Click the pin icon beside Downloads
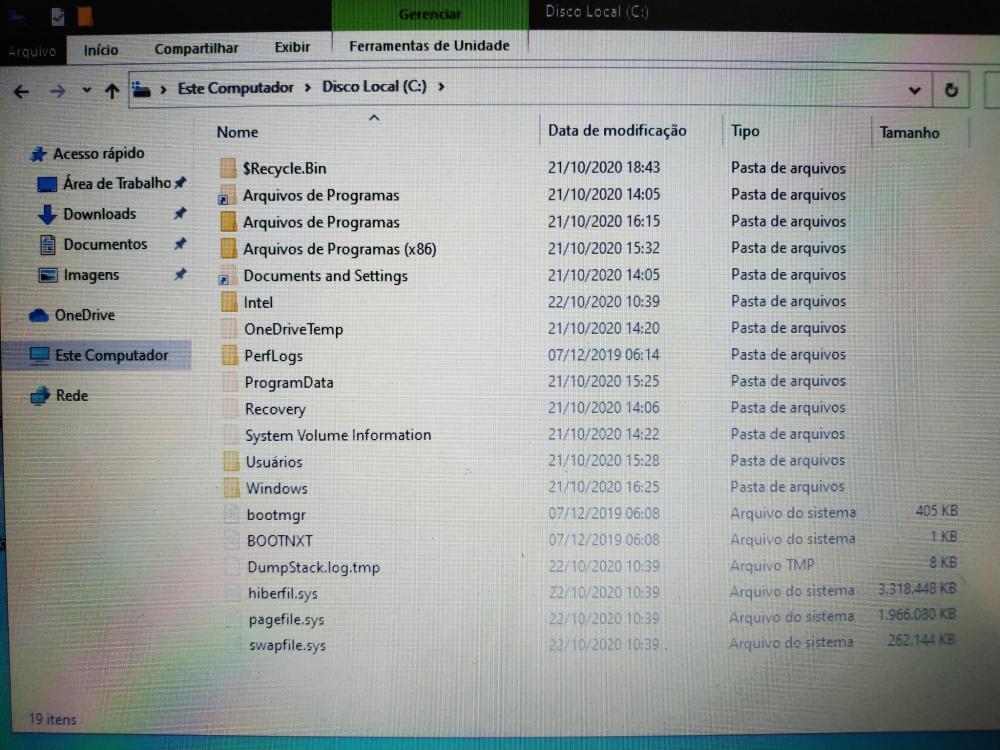This screenshot has width=1000, height=750. (180, 214)
